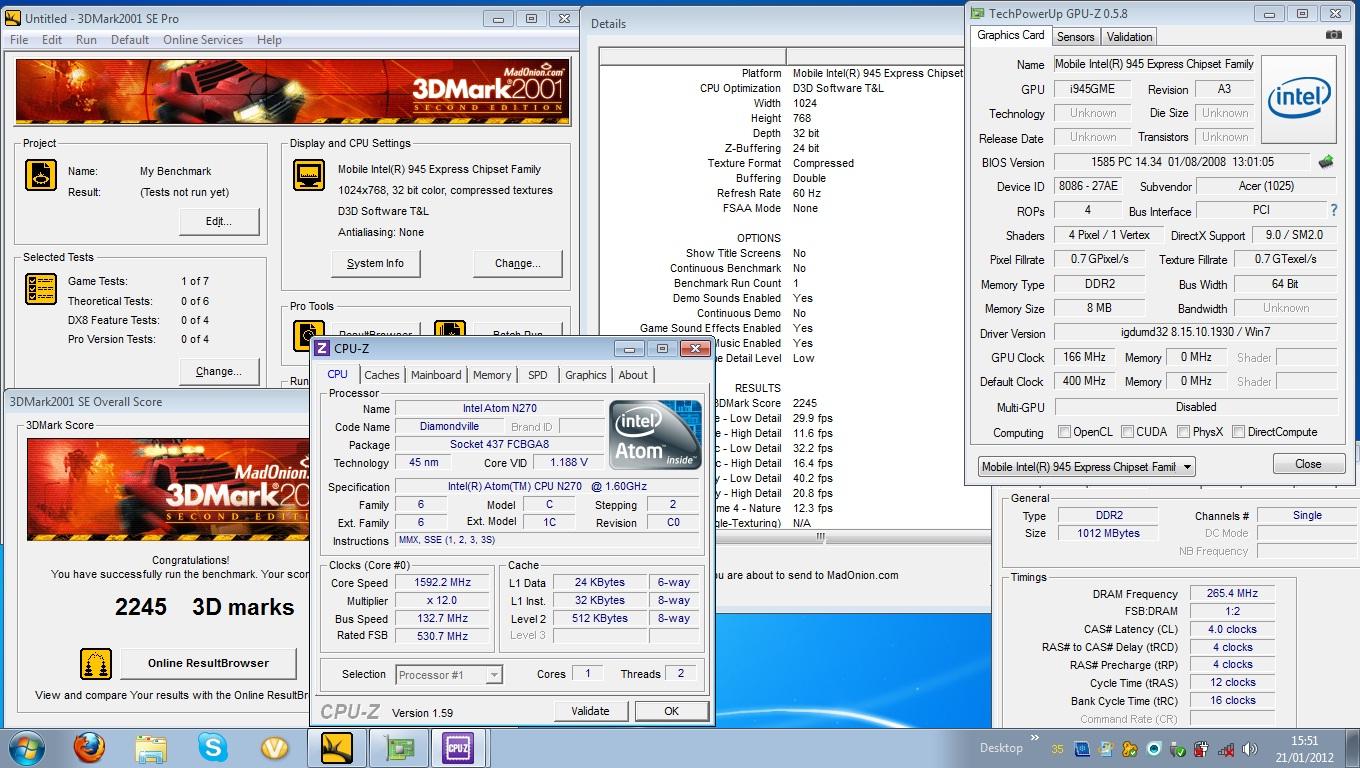Viewport: 1360px width, 768px height.
Task: Click the GPU-Z Name field
Action: [1154, 64]
